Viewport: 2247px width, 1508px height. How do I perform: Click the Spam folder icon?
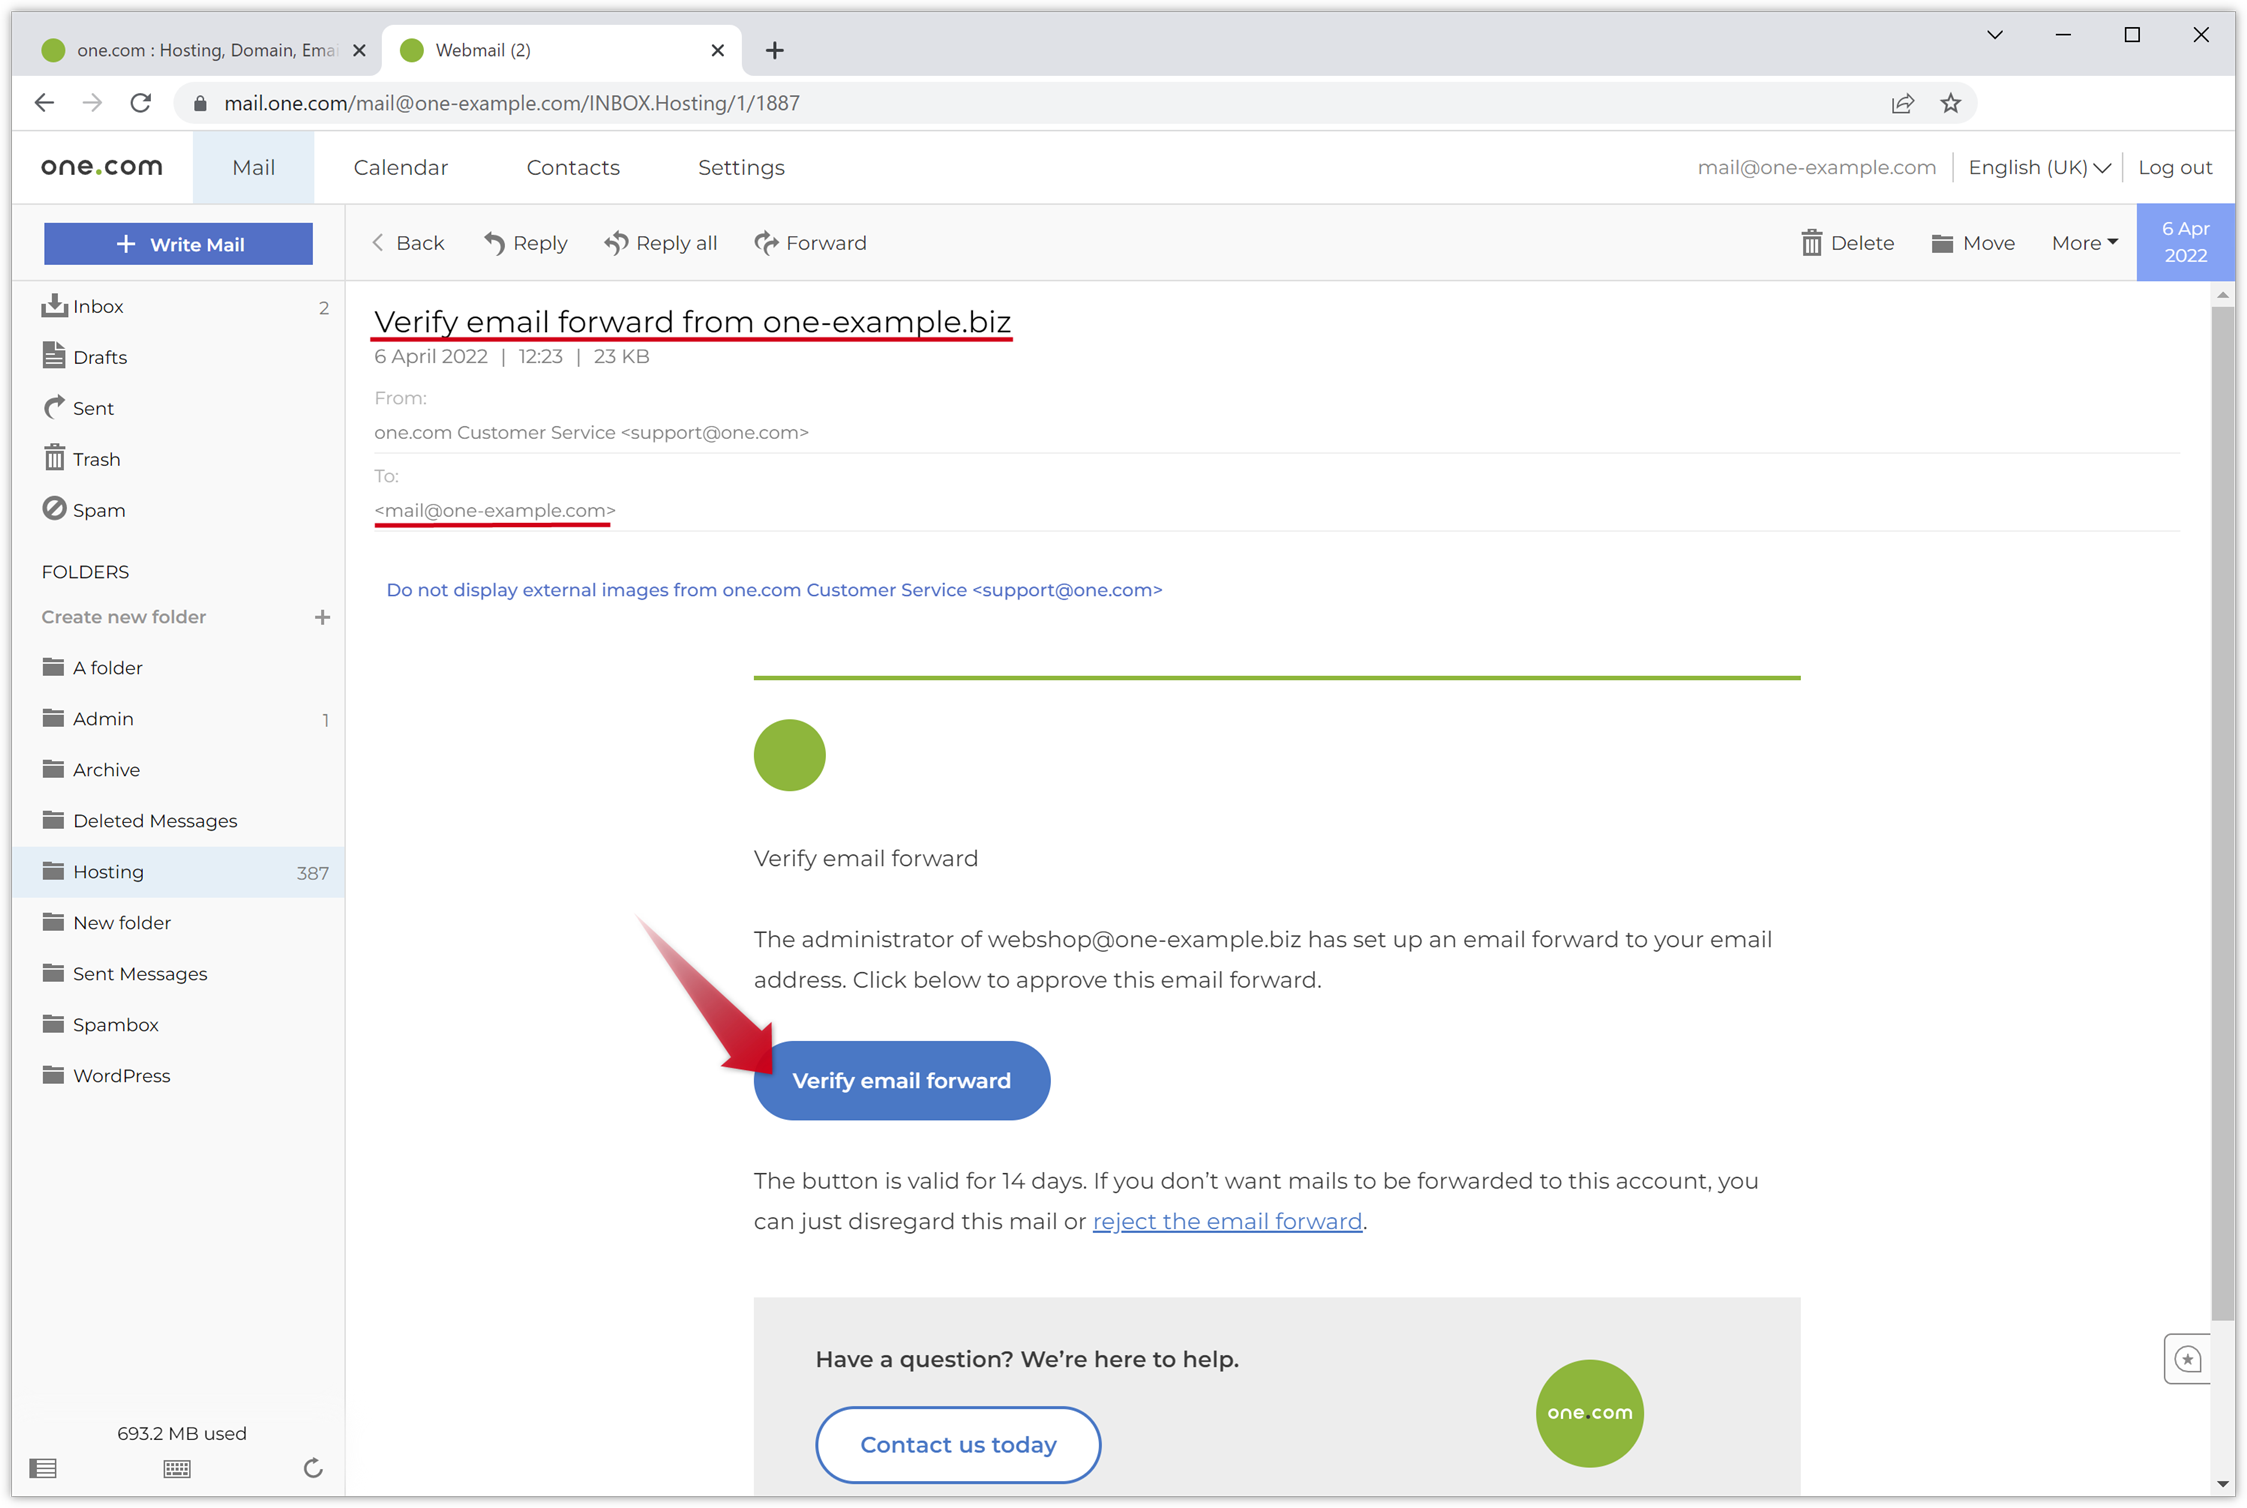click(52, 508)
